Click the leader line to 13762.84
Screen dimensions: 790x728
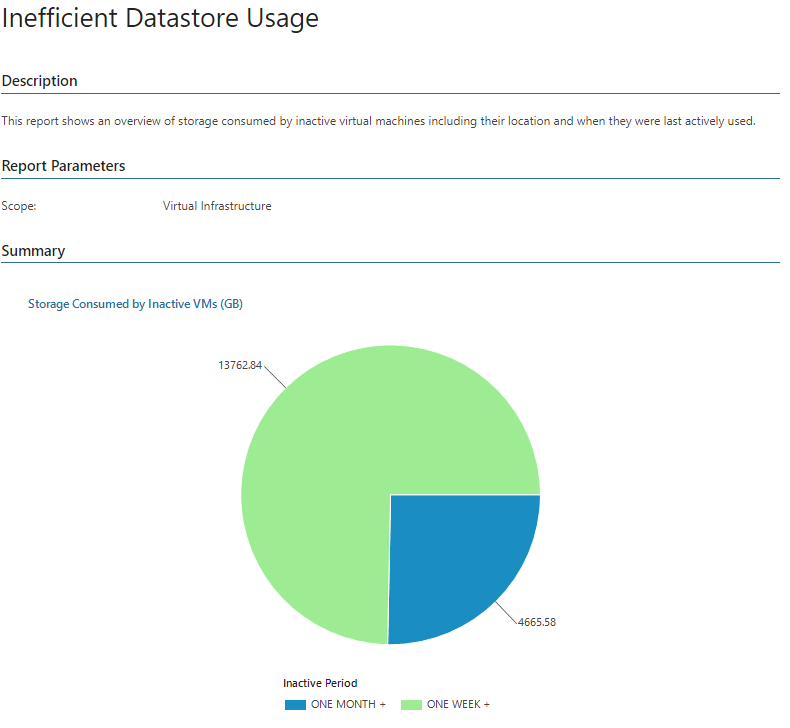click(x=275, y=376)
